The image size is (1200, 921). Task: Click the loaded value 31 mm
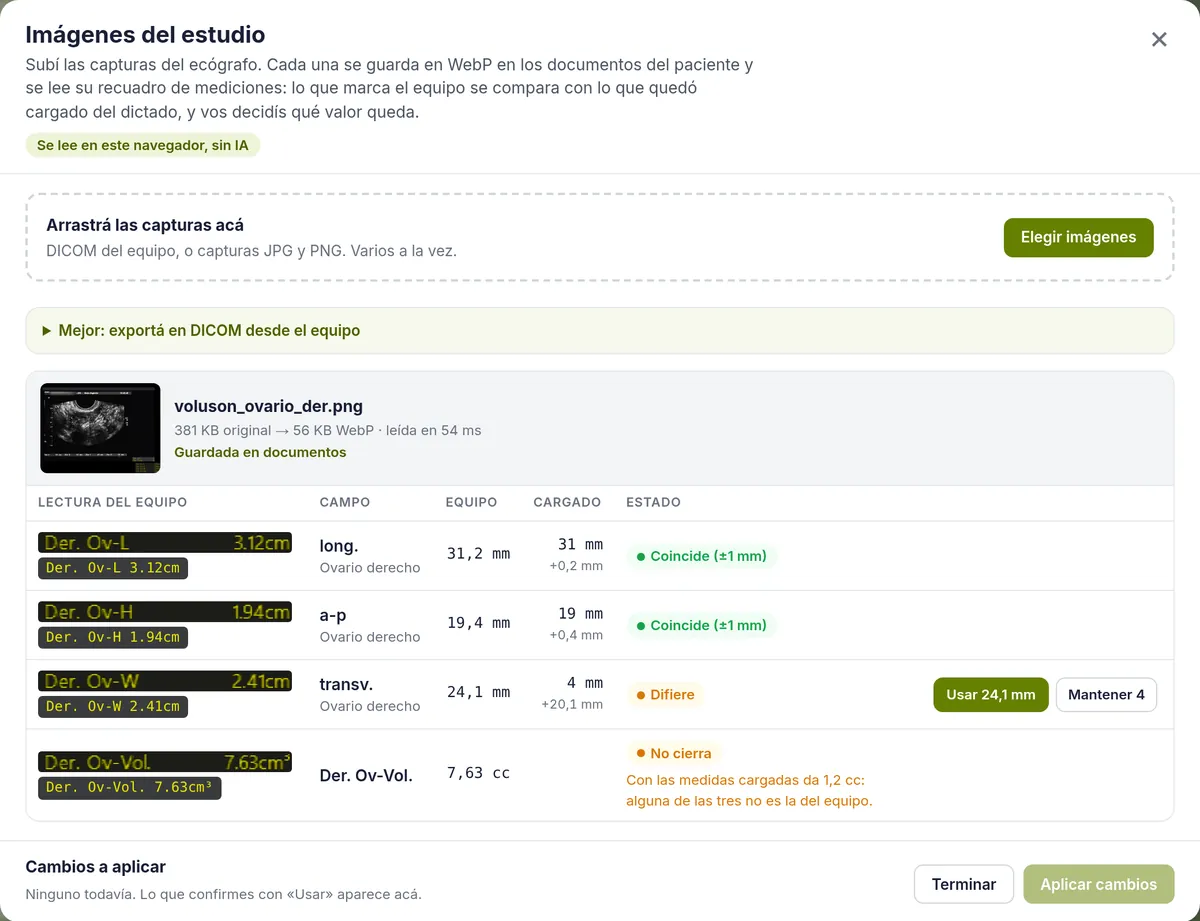(580, 545)
